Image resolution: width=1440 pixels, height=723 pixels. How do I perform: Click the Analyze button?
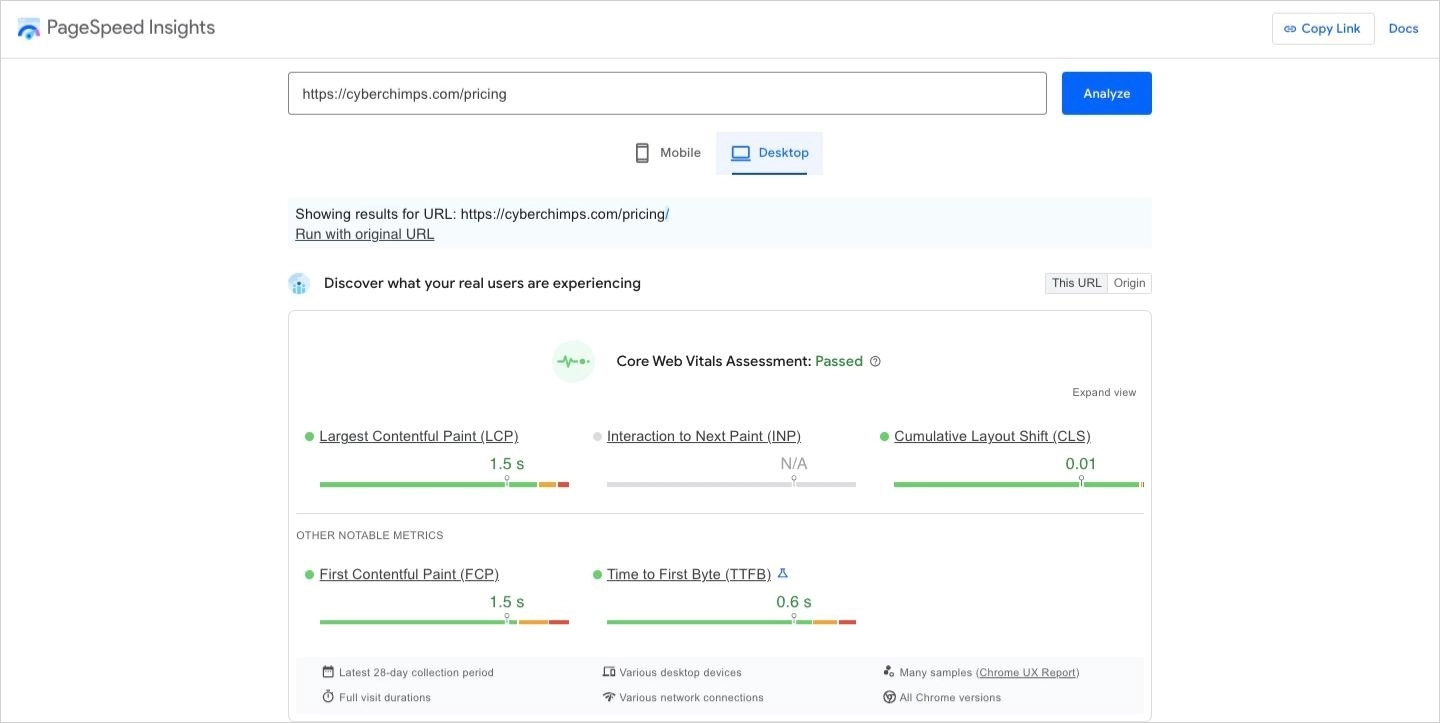(1107, 93)
